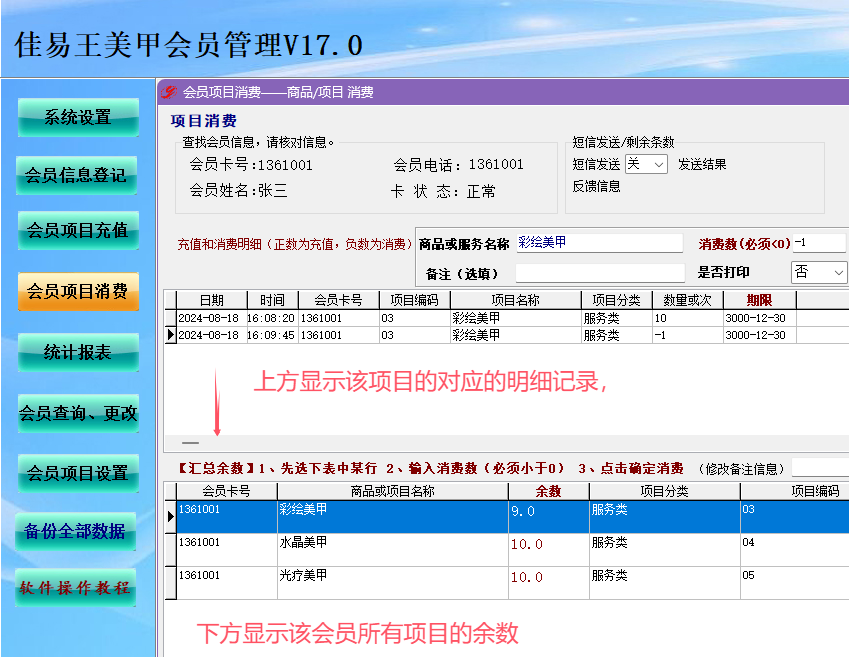The width and height of the screenshot is (849, 657).
Task: Expand the 是否打印 dropdown
Action: (x=820, y=272)
